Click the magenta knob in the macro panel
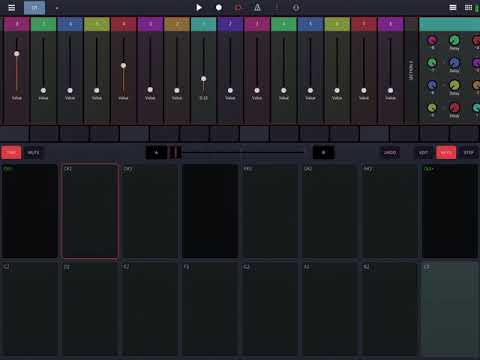This screenshot has width=480, height=360. 432,40
